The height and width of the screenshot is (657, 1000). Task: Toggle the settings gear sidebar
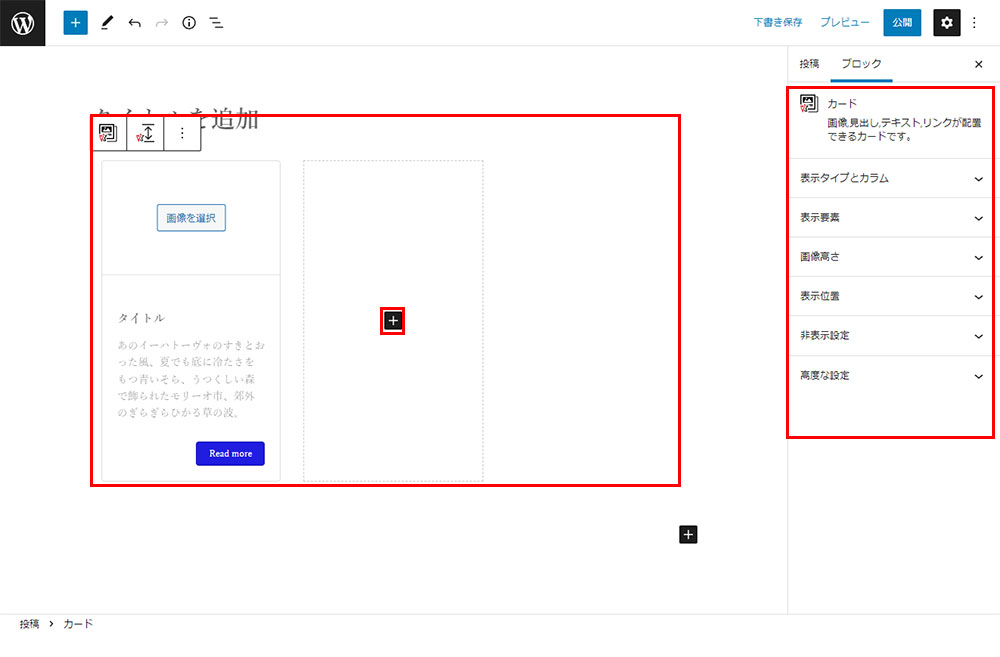946,22
